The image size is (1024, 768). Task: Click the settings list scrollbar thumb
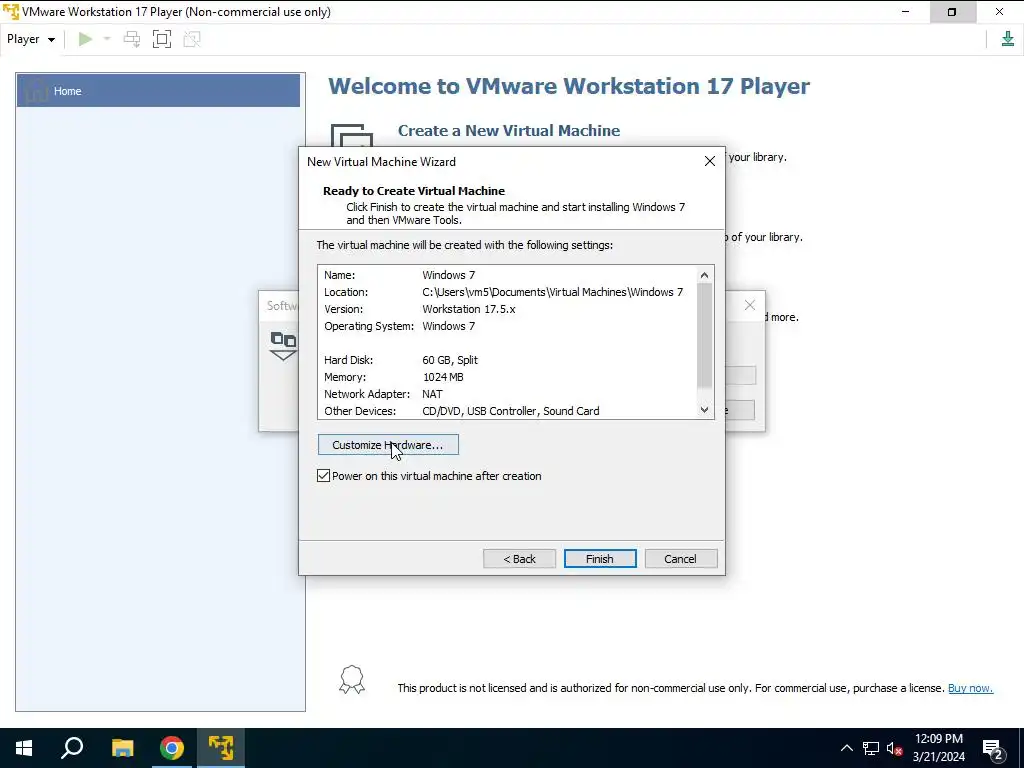click(704, 335)
